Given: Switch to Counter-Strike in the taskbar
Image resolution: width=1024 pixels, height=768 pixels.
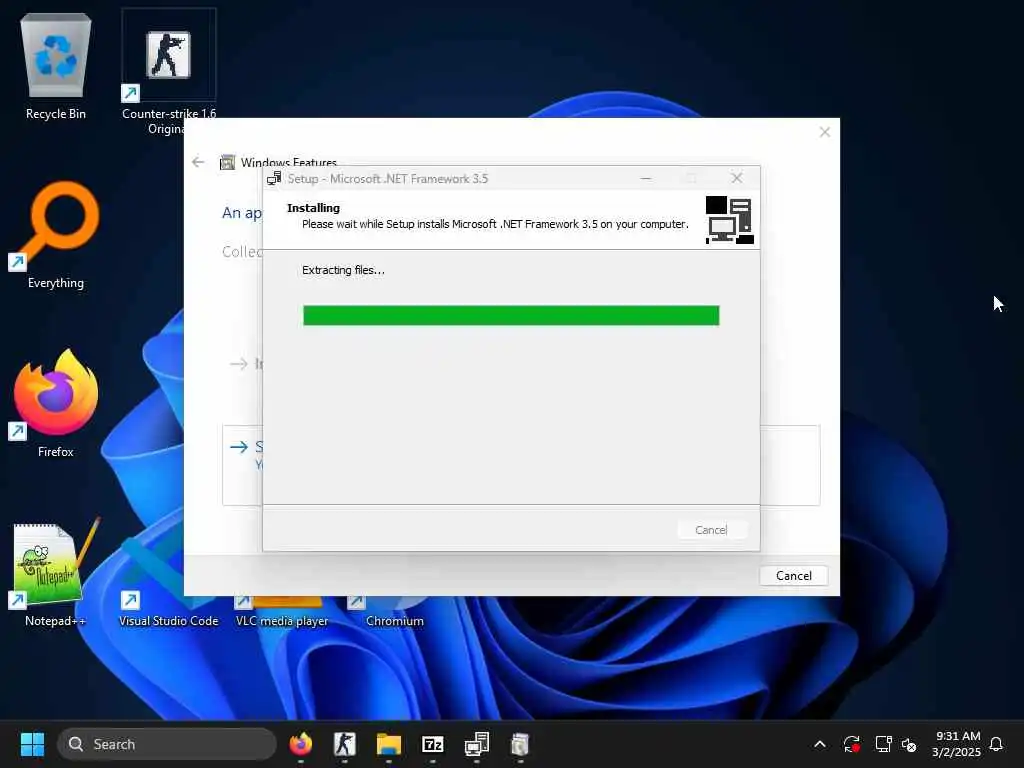Looking at the screenshot, I should [x=344, y=744].
